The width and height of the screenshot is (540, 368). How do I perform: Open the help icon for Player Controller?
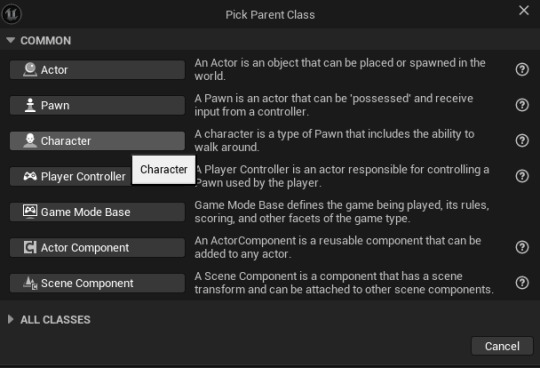tap(522, 176)
